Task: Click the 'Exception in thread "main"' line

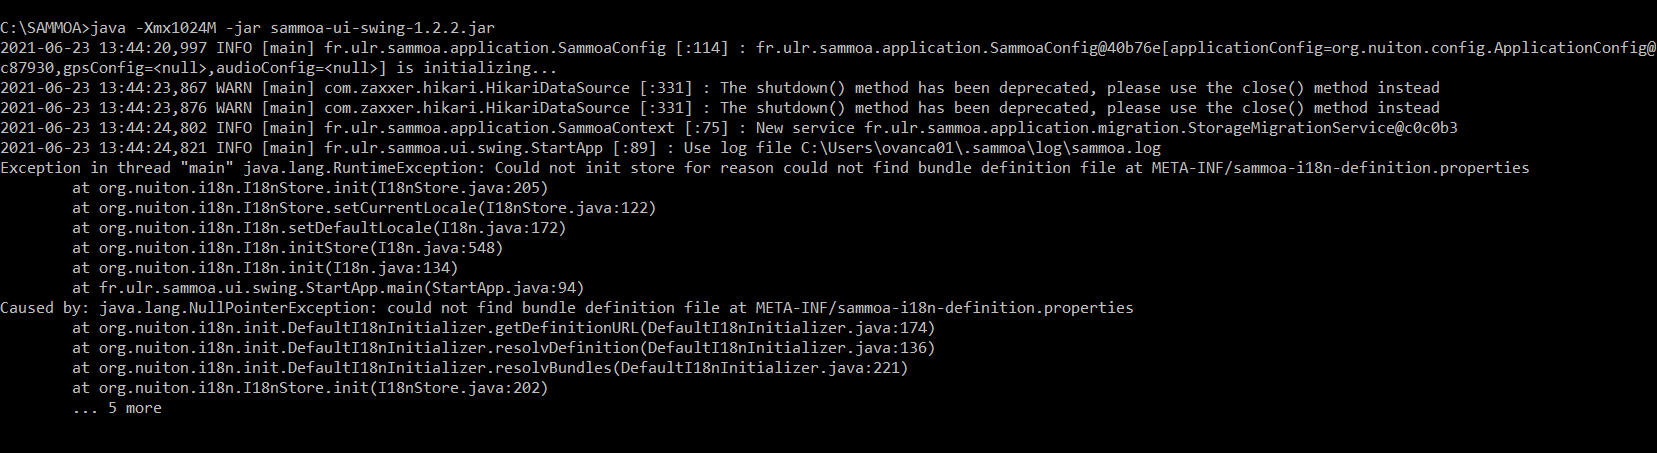Action: pos(765,168)
